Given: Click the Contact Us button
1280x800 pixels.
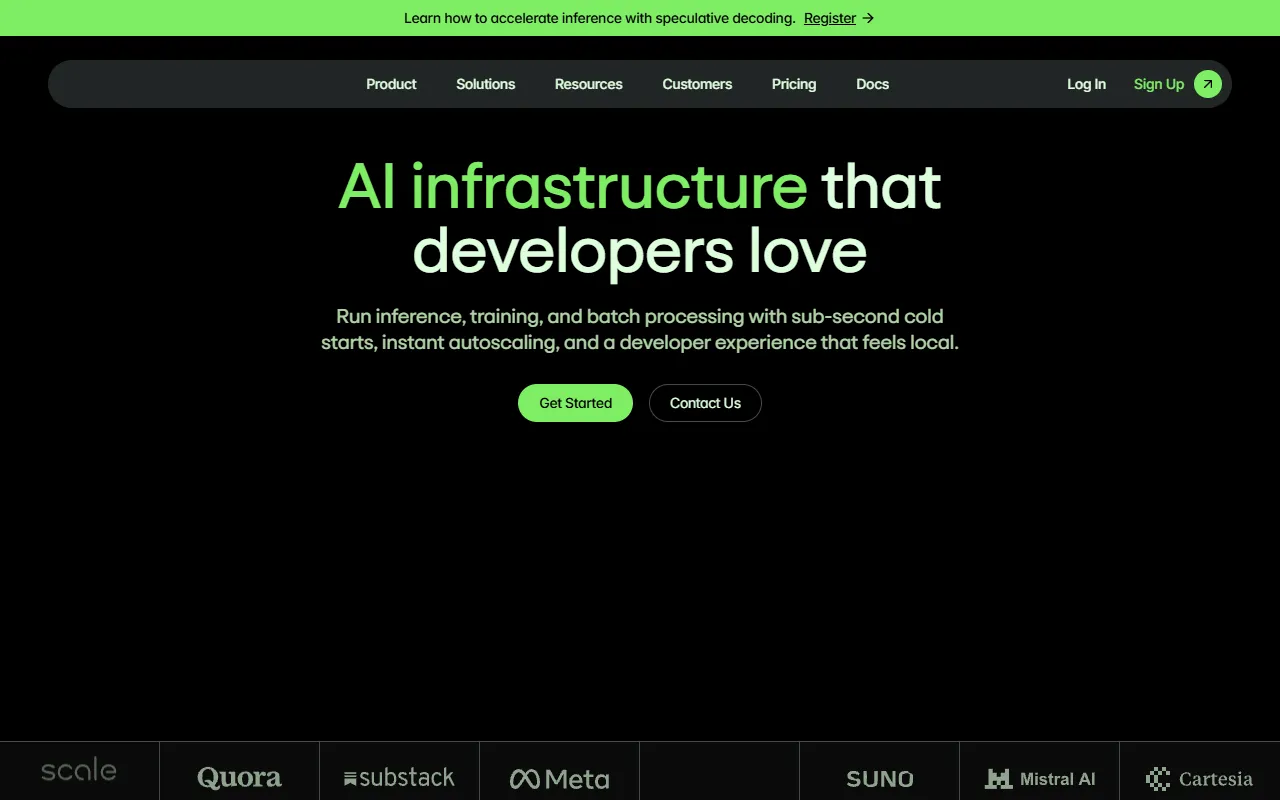Looking at the screenshot, I should [705, 403].
